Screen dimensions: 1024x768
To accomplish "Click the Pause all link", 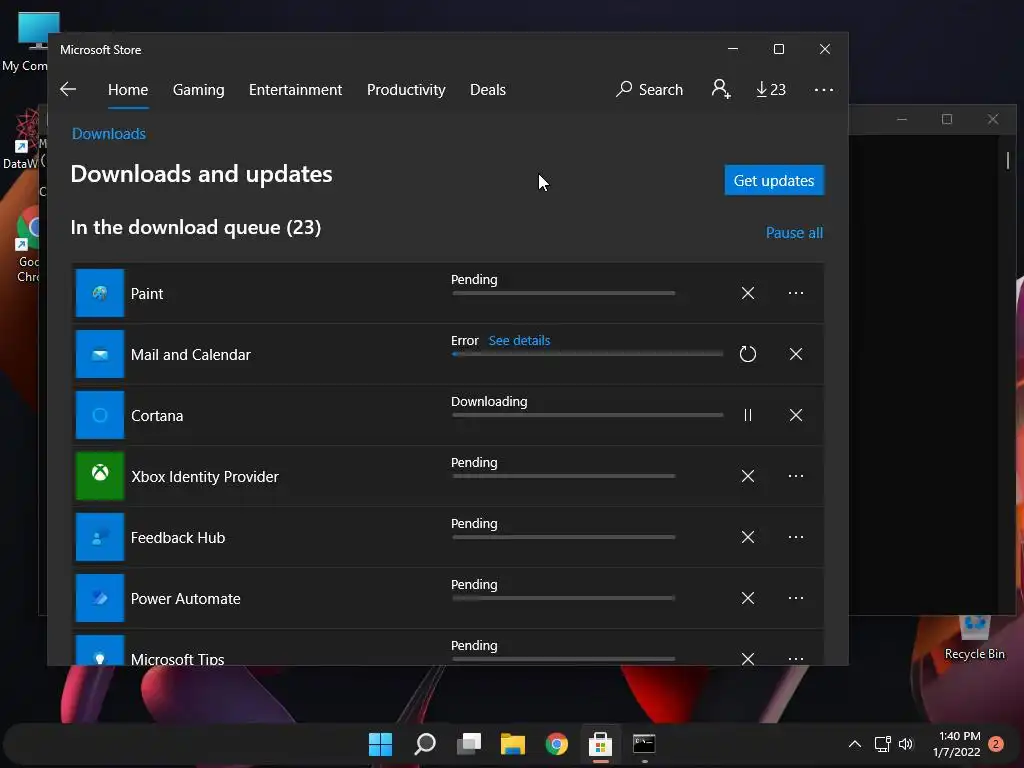I will tap(794, 232).
